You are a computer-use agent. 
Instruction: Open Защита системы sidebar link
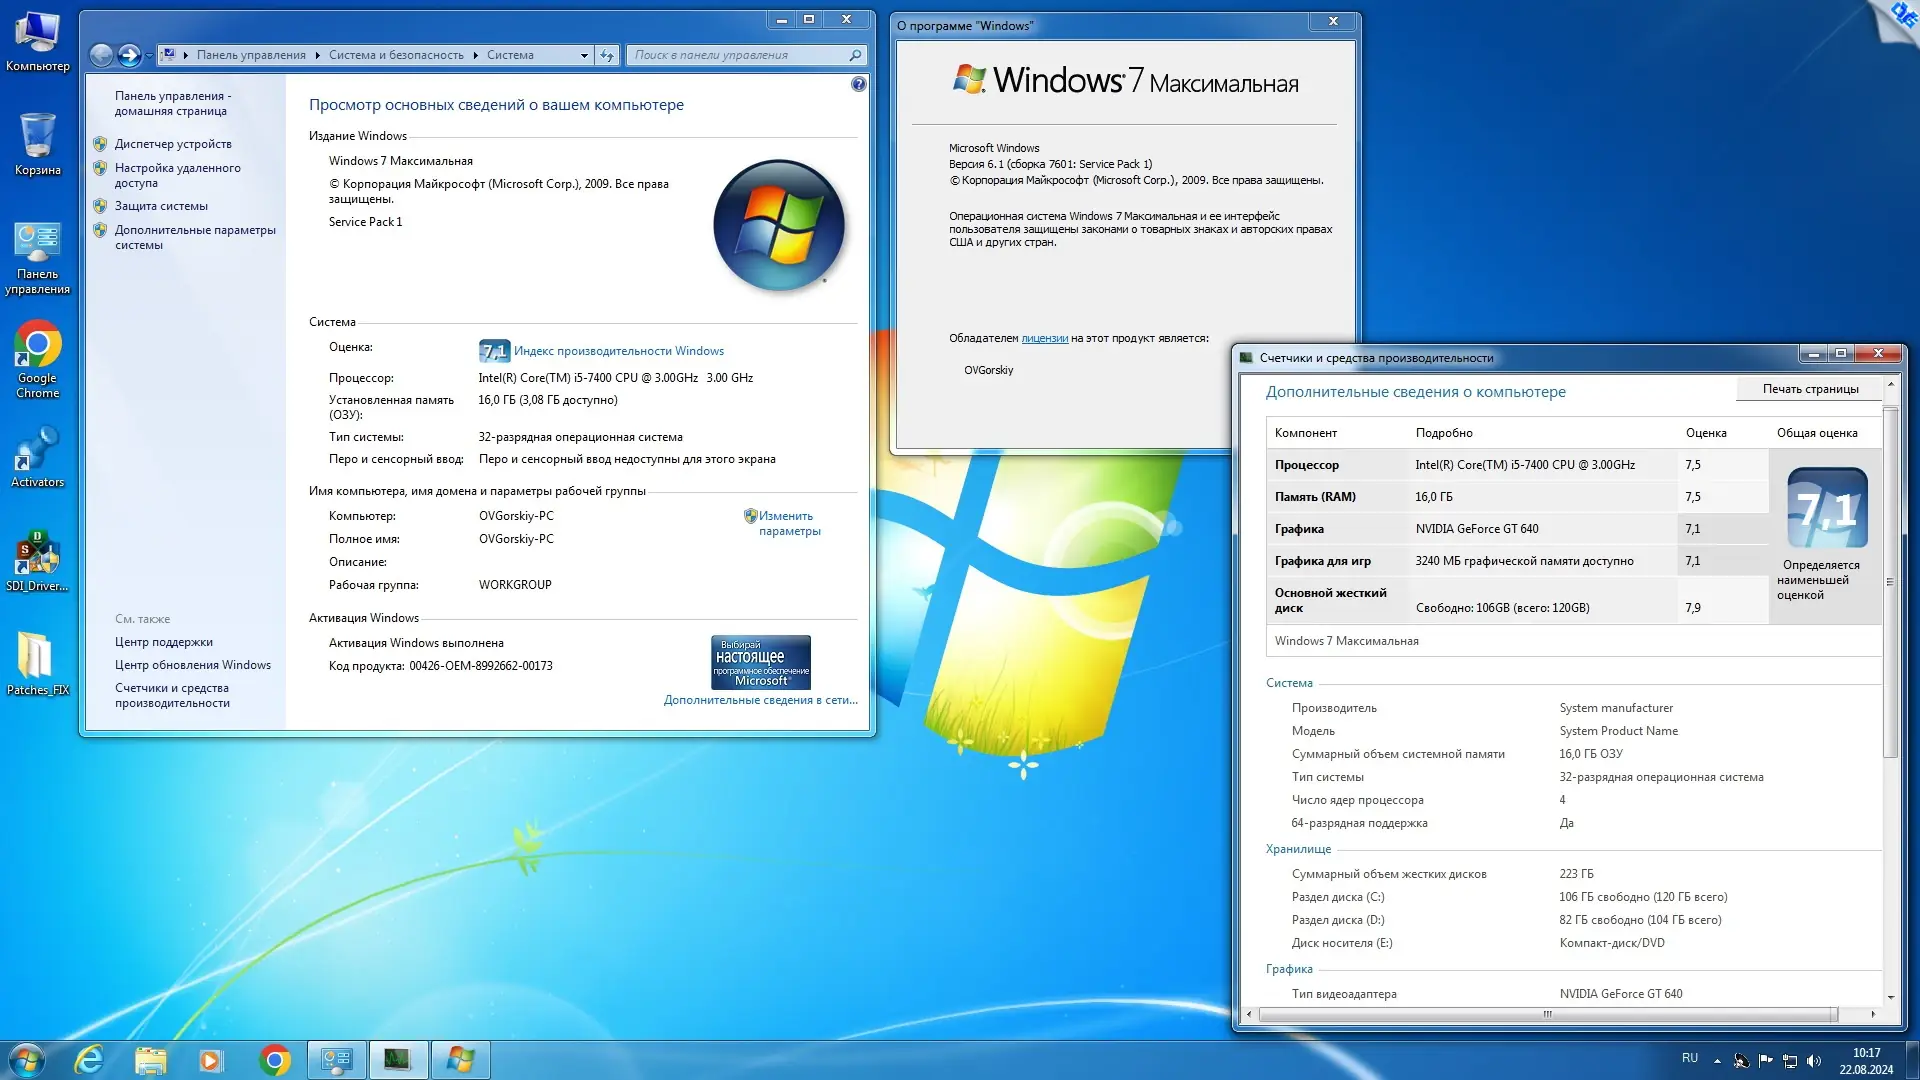click(161, 206)
